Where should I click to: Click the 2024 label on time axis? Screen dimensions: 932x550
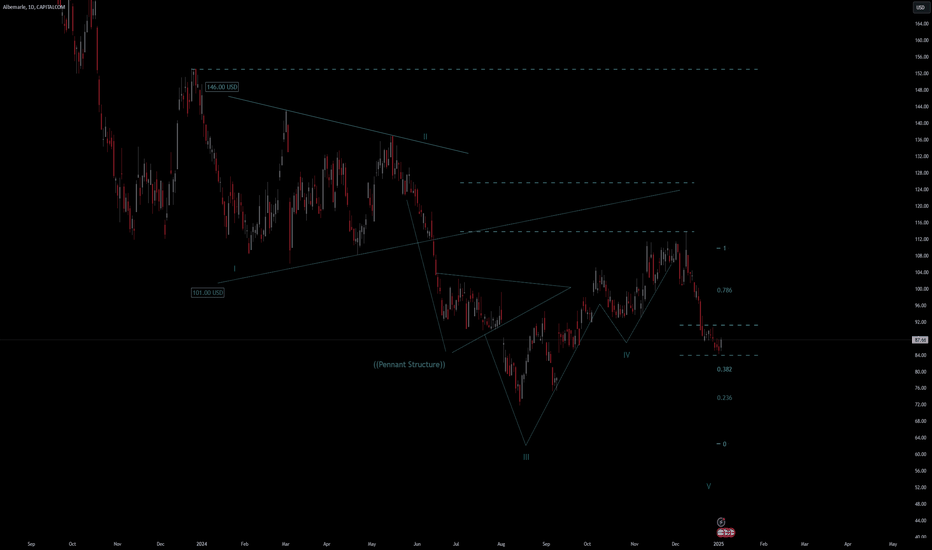pos(201,544)
